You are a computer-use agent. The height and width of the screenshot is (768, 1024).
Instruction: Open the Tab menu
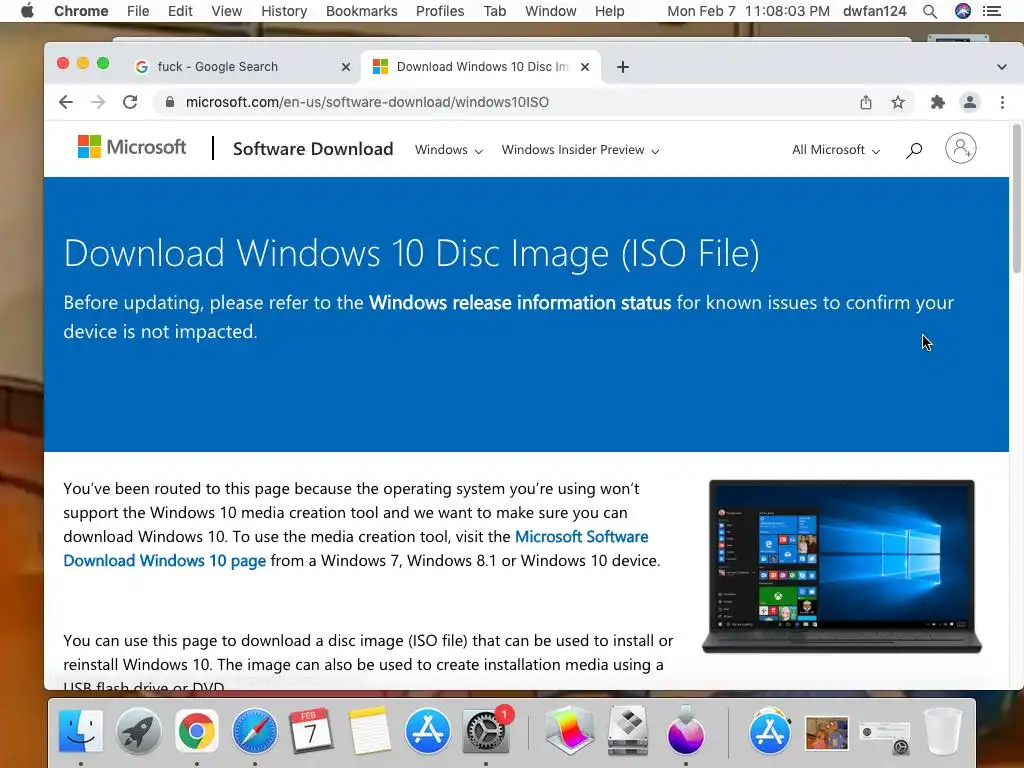495,11
